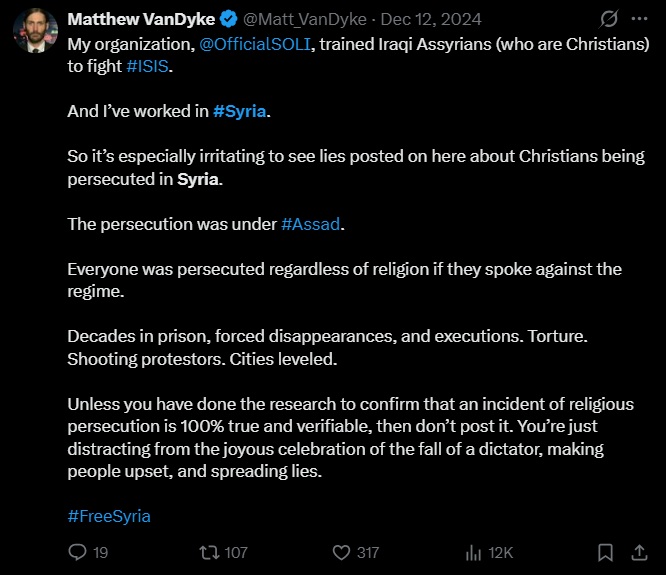Open view analytics bar chart icon
This screenshot has height=575, width=666.
point(473,552)
